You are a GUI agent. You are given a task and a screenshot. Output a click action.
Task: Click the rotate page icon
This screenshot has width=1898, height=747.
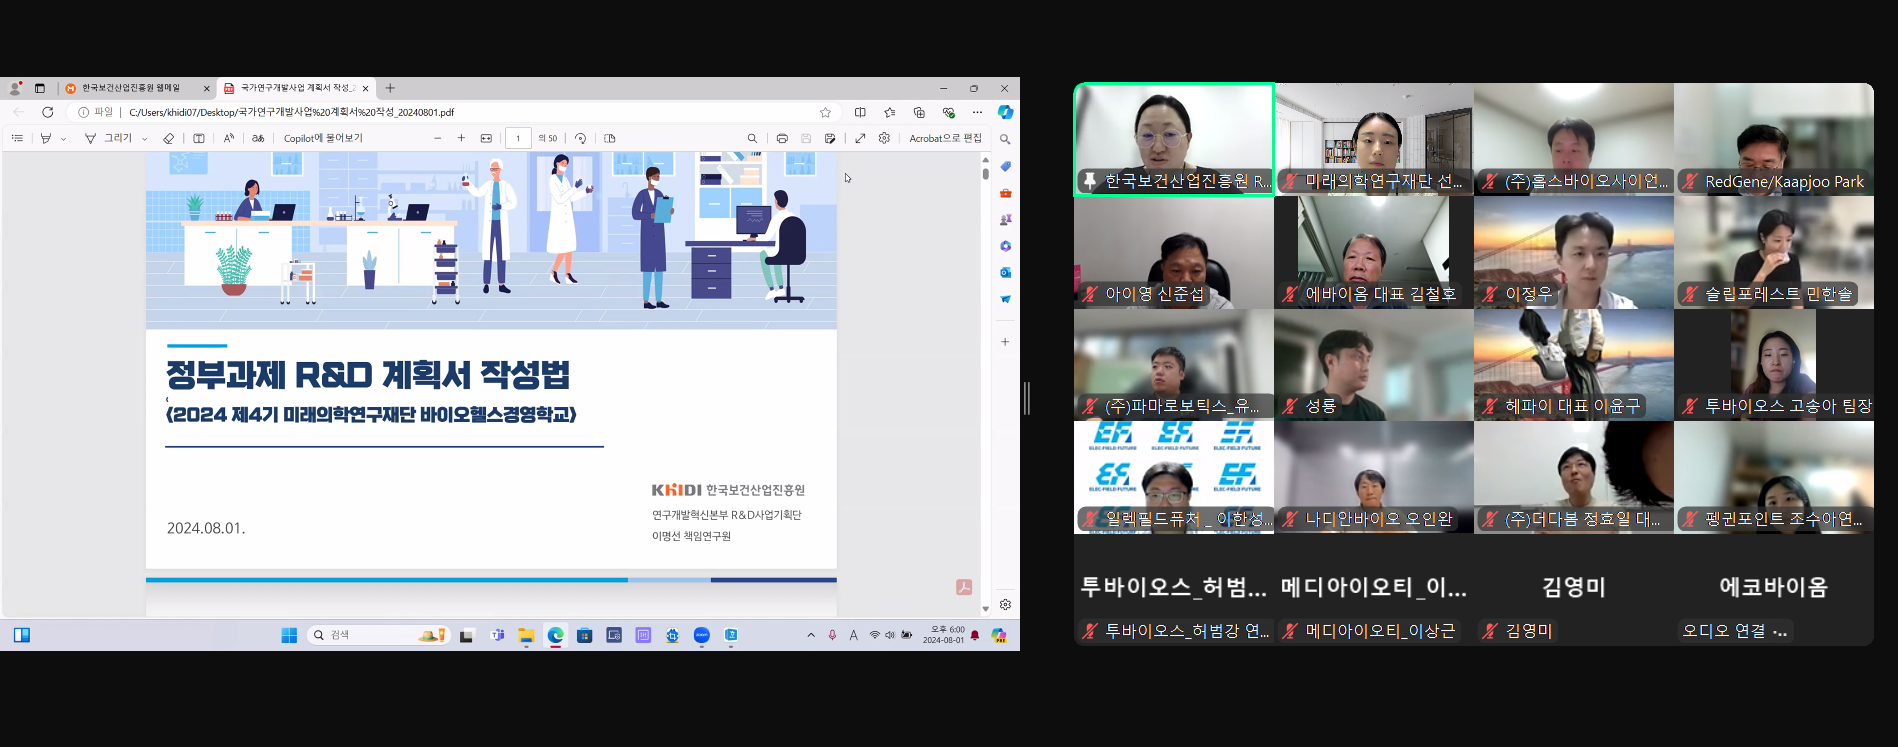(580, 138)
